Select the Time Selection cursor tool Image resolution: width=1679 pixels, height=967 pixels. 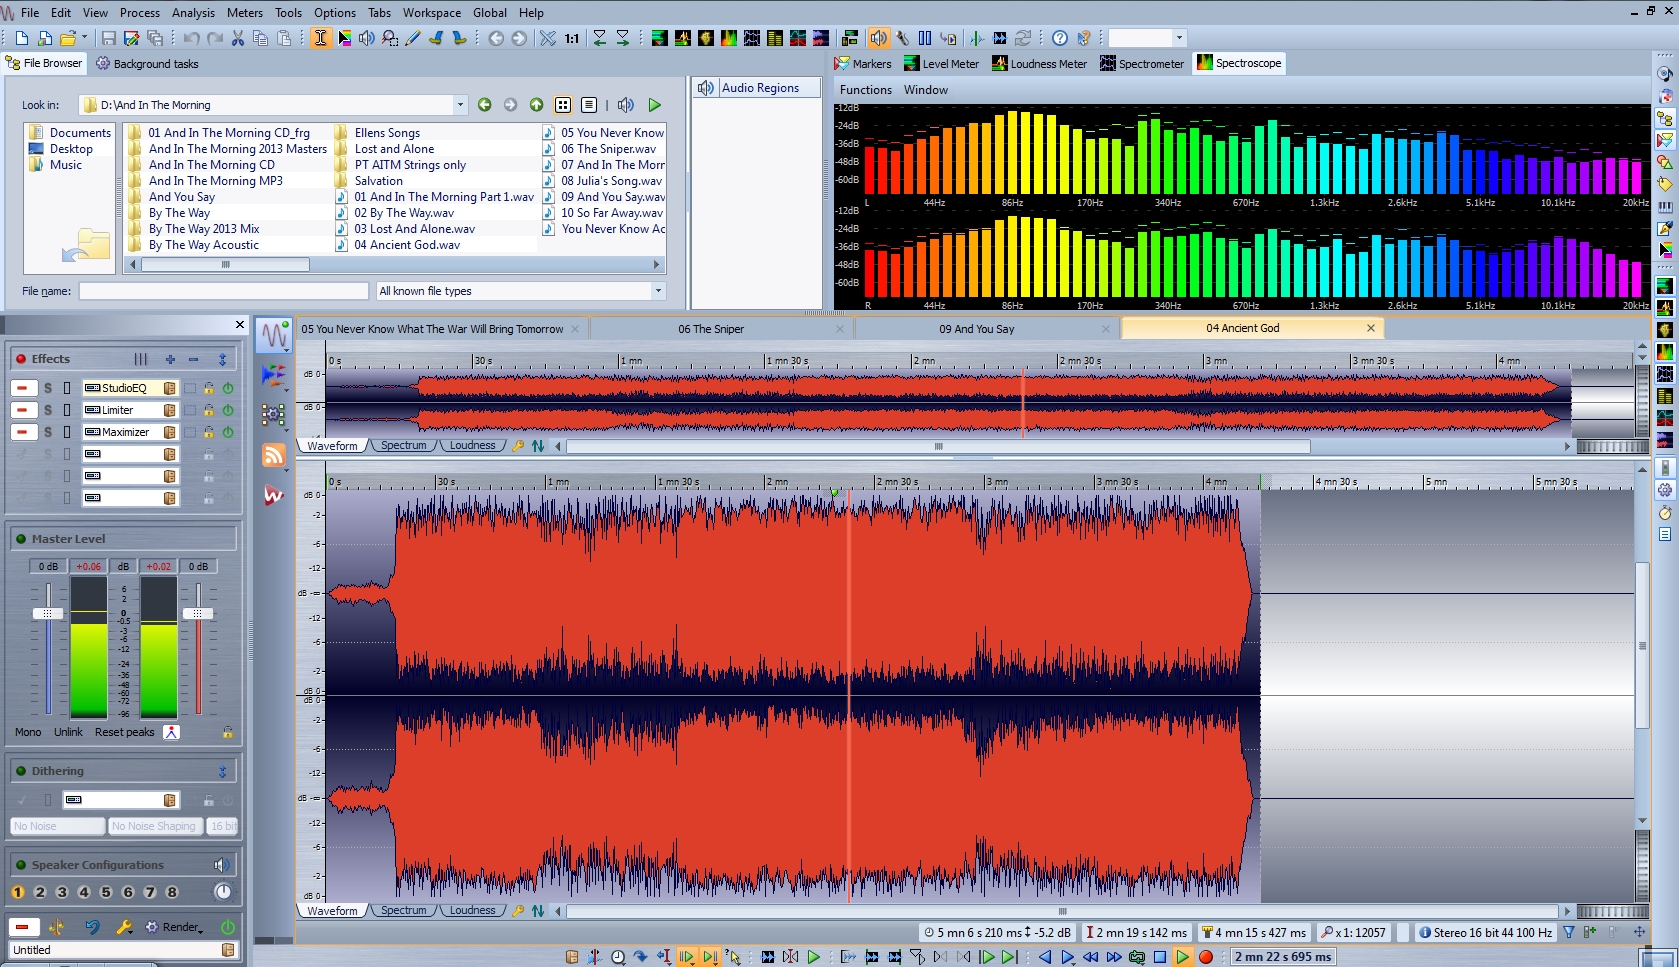(x=320, y=38)
